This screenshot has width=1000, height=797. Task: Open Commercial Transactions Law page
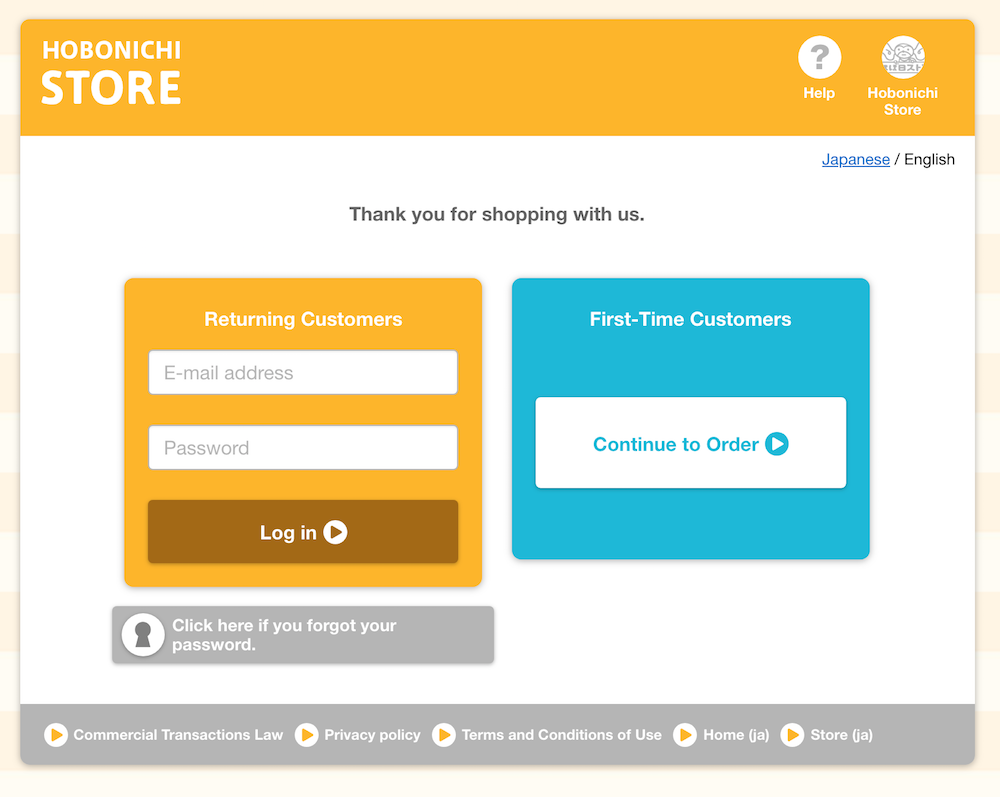[x=178, y=735]
